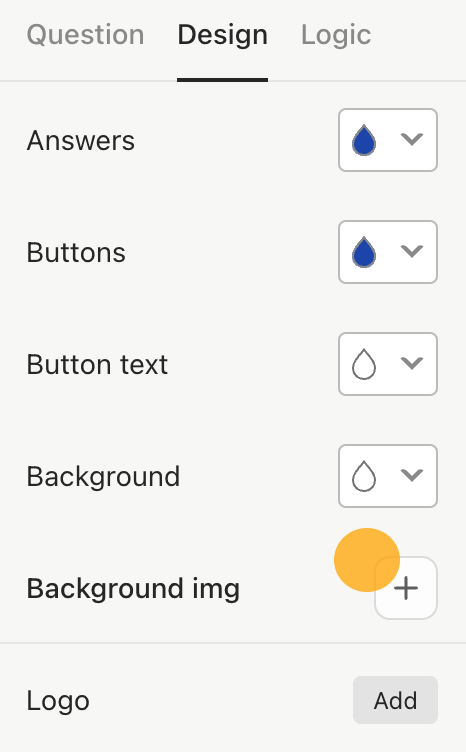Click the Add button for Logo
Image resolution: width=466 pixels, height=752 pixels.
(x=396, y=700)
